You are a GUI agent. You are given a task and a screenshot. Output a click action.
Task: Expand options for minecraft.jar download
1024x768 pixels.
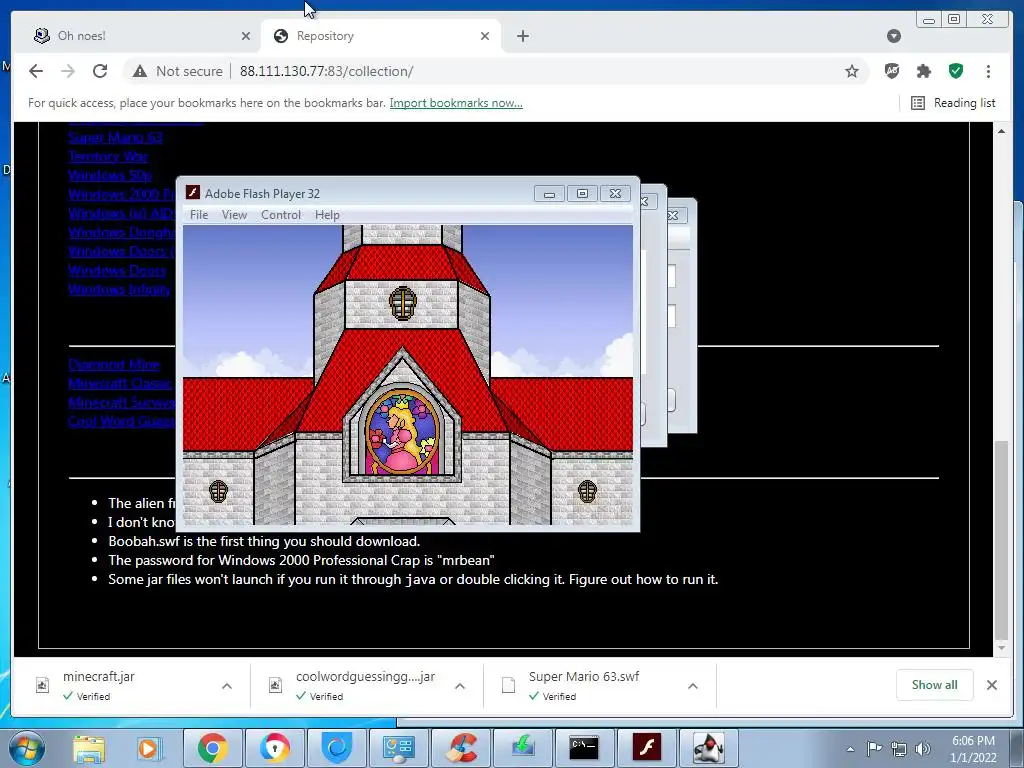pyautogui.click(x=227, y=686)
